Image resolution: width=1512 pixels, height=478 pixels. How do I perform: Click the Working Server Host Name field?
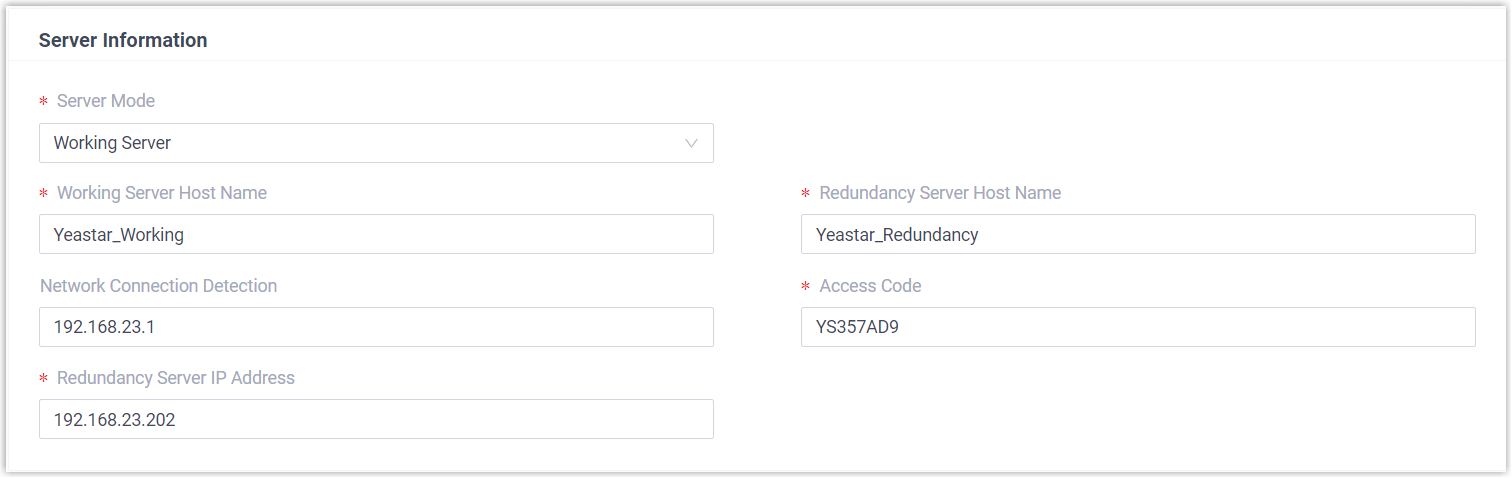[x=376, y=234]
